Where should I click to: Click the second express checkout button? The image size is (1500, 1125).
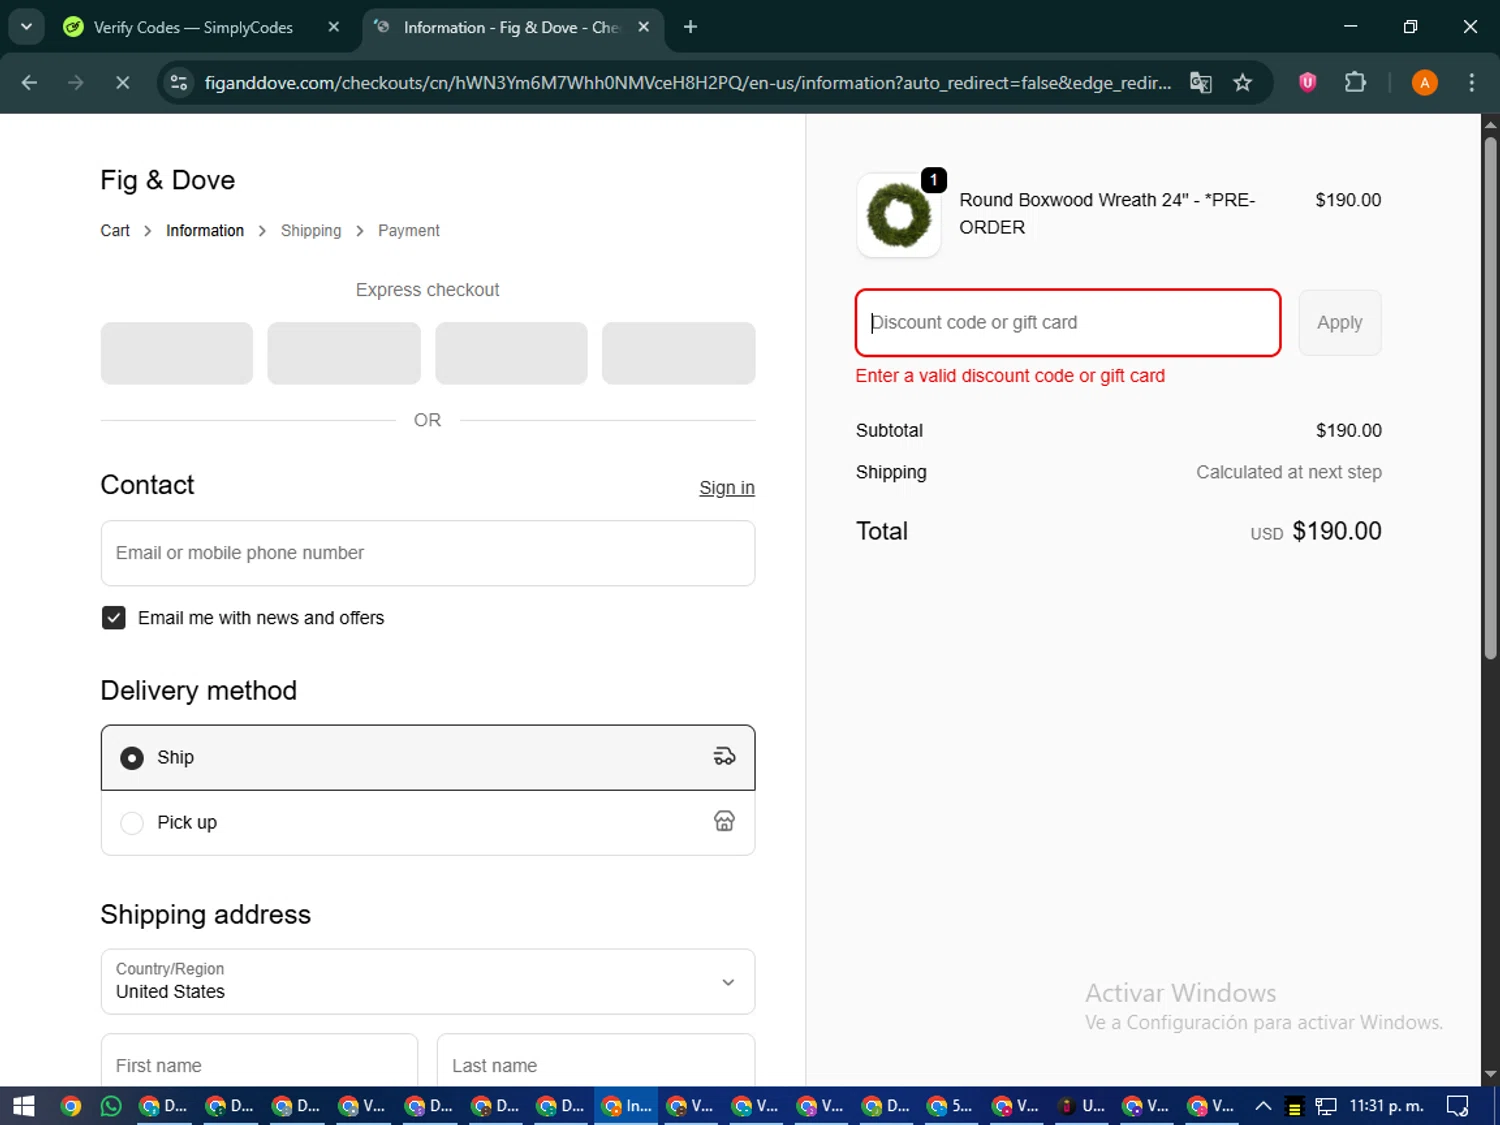click(x=344, y=353)
